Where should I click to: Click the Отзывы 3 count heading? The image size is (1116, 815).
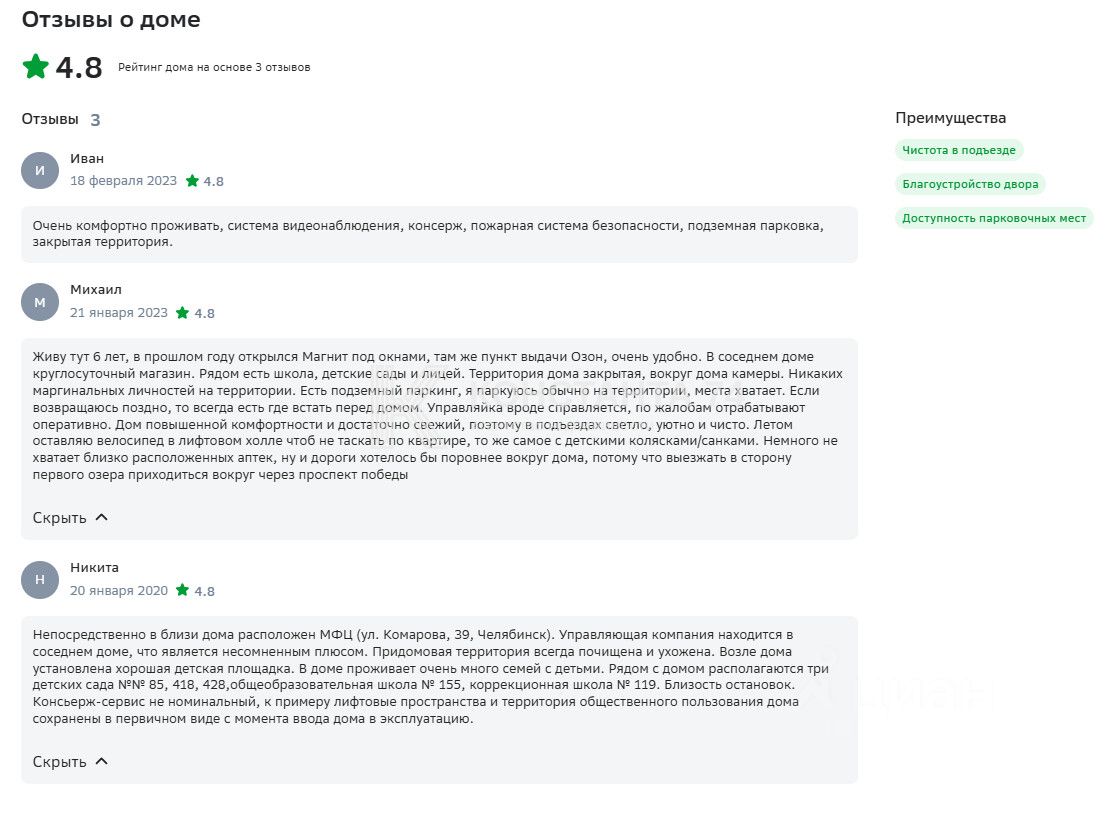click(61, 120)
